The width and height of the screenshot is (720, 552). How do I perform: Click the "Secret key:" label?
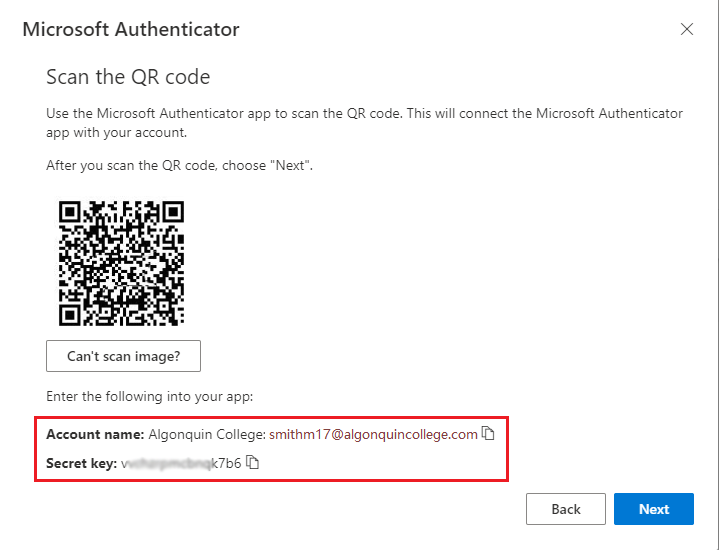(81, 463)
